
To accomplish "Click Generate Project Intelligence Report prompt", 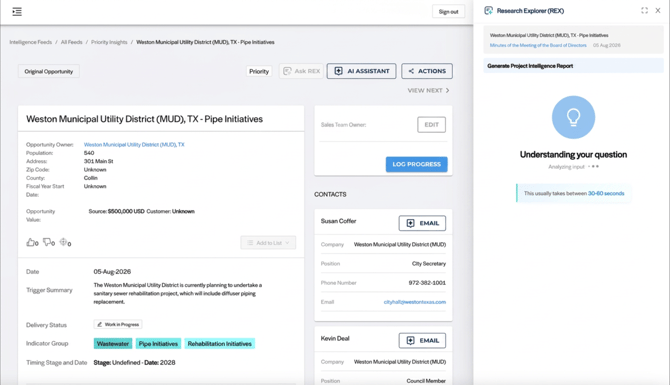I will (x=573, y=66).
